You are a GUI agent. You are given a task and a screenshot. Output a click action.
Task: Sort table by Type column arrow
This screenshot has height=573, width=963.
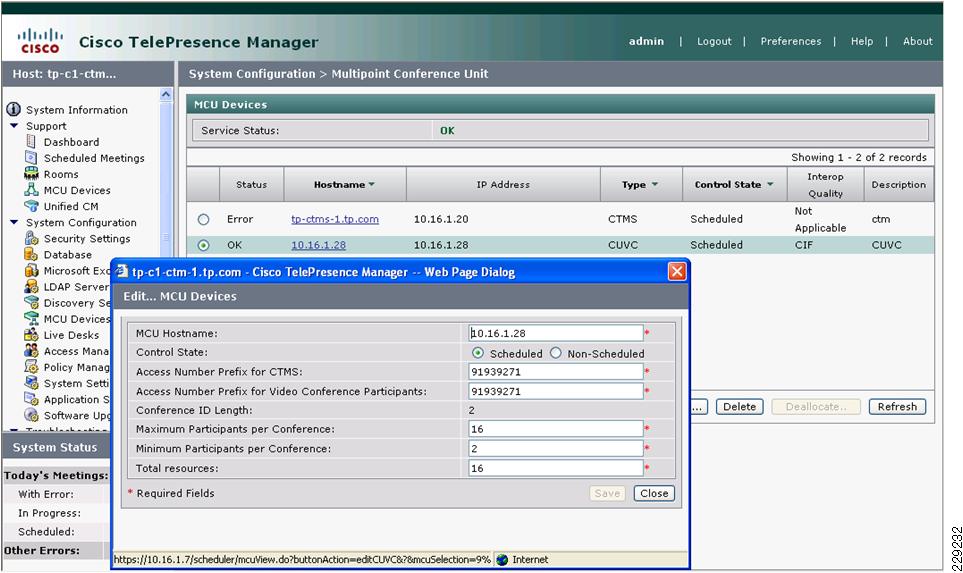point(655,184)
